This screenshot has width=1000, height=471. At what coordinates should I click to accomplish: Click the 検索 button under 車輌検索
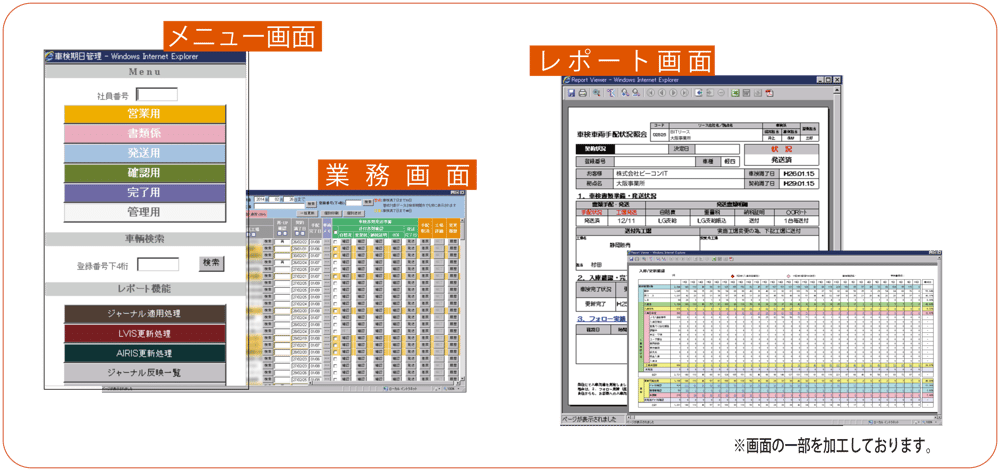[x=212, y=264]
